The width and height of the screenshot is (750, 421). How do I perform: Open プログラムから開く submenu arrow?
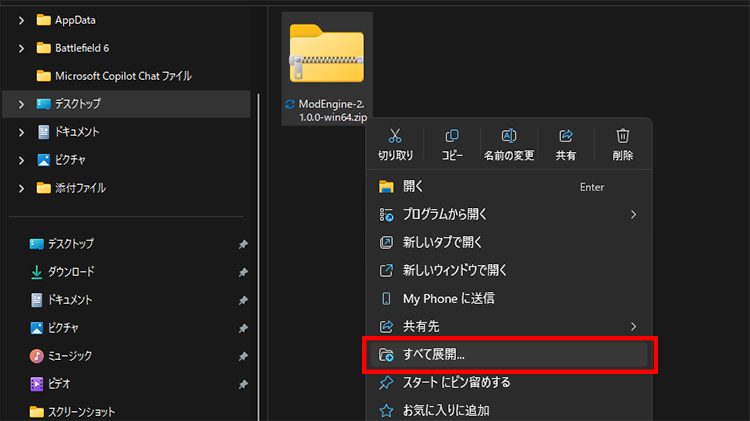(633, 214)
